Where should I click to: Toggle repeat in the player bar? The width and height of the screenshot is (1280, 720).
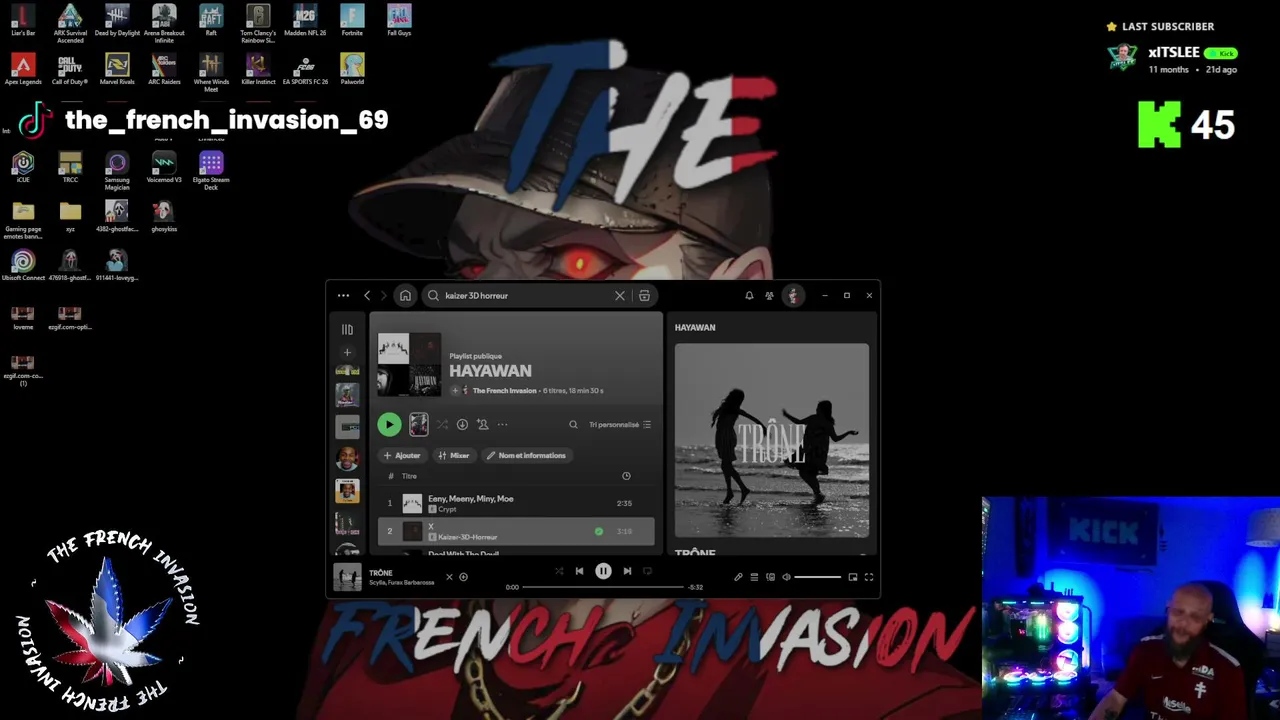coord(647,571)
